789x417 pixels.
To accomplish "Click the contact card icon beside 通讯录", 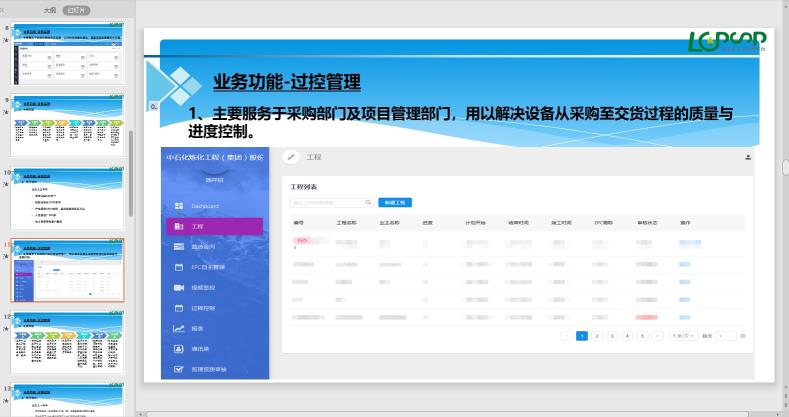I will [x=179, y=349].
